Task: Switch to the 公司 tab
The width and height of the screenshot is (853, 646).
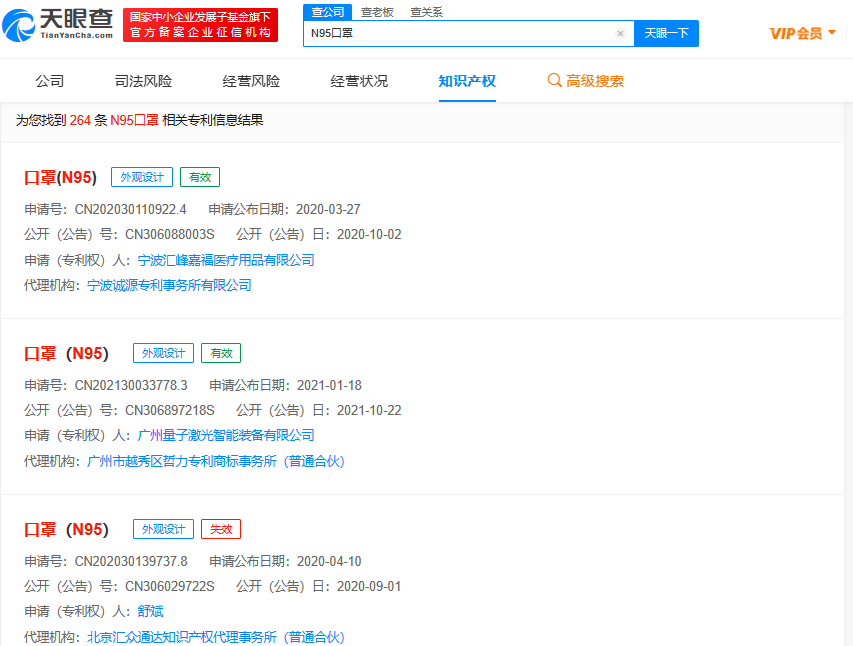Action: click(50, 81)
